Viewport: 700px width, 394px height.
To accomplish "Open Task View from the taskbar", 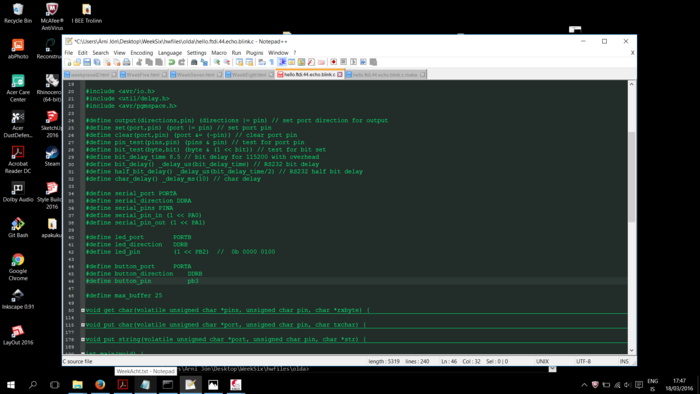I will pyautogui.click(x=54, y=385).
